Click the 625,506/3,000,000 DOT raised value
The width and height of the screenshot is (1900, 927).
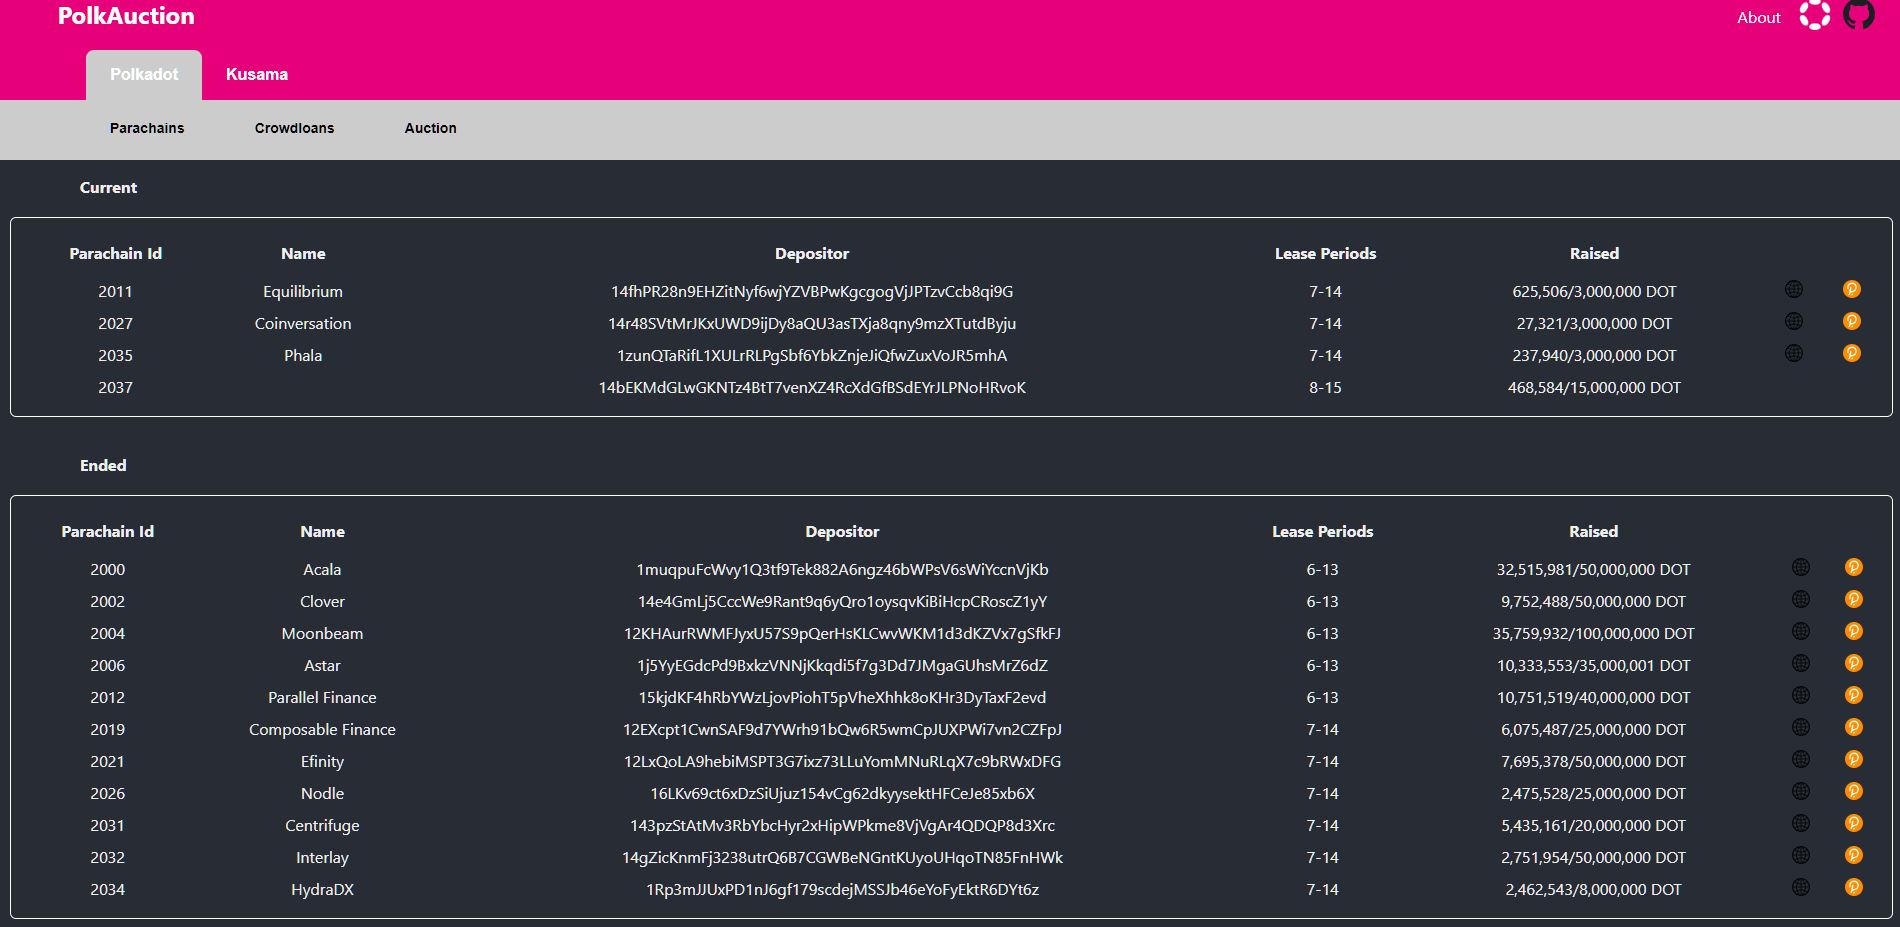click(1594, 292)
